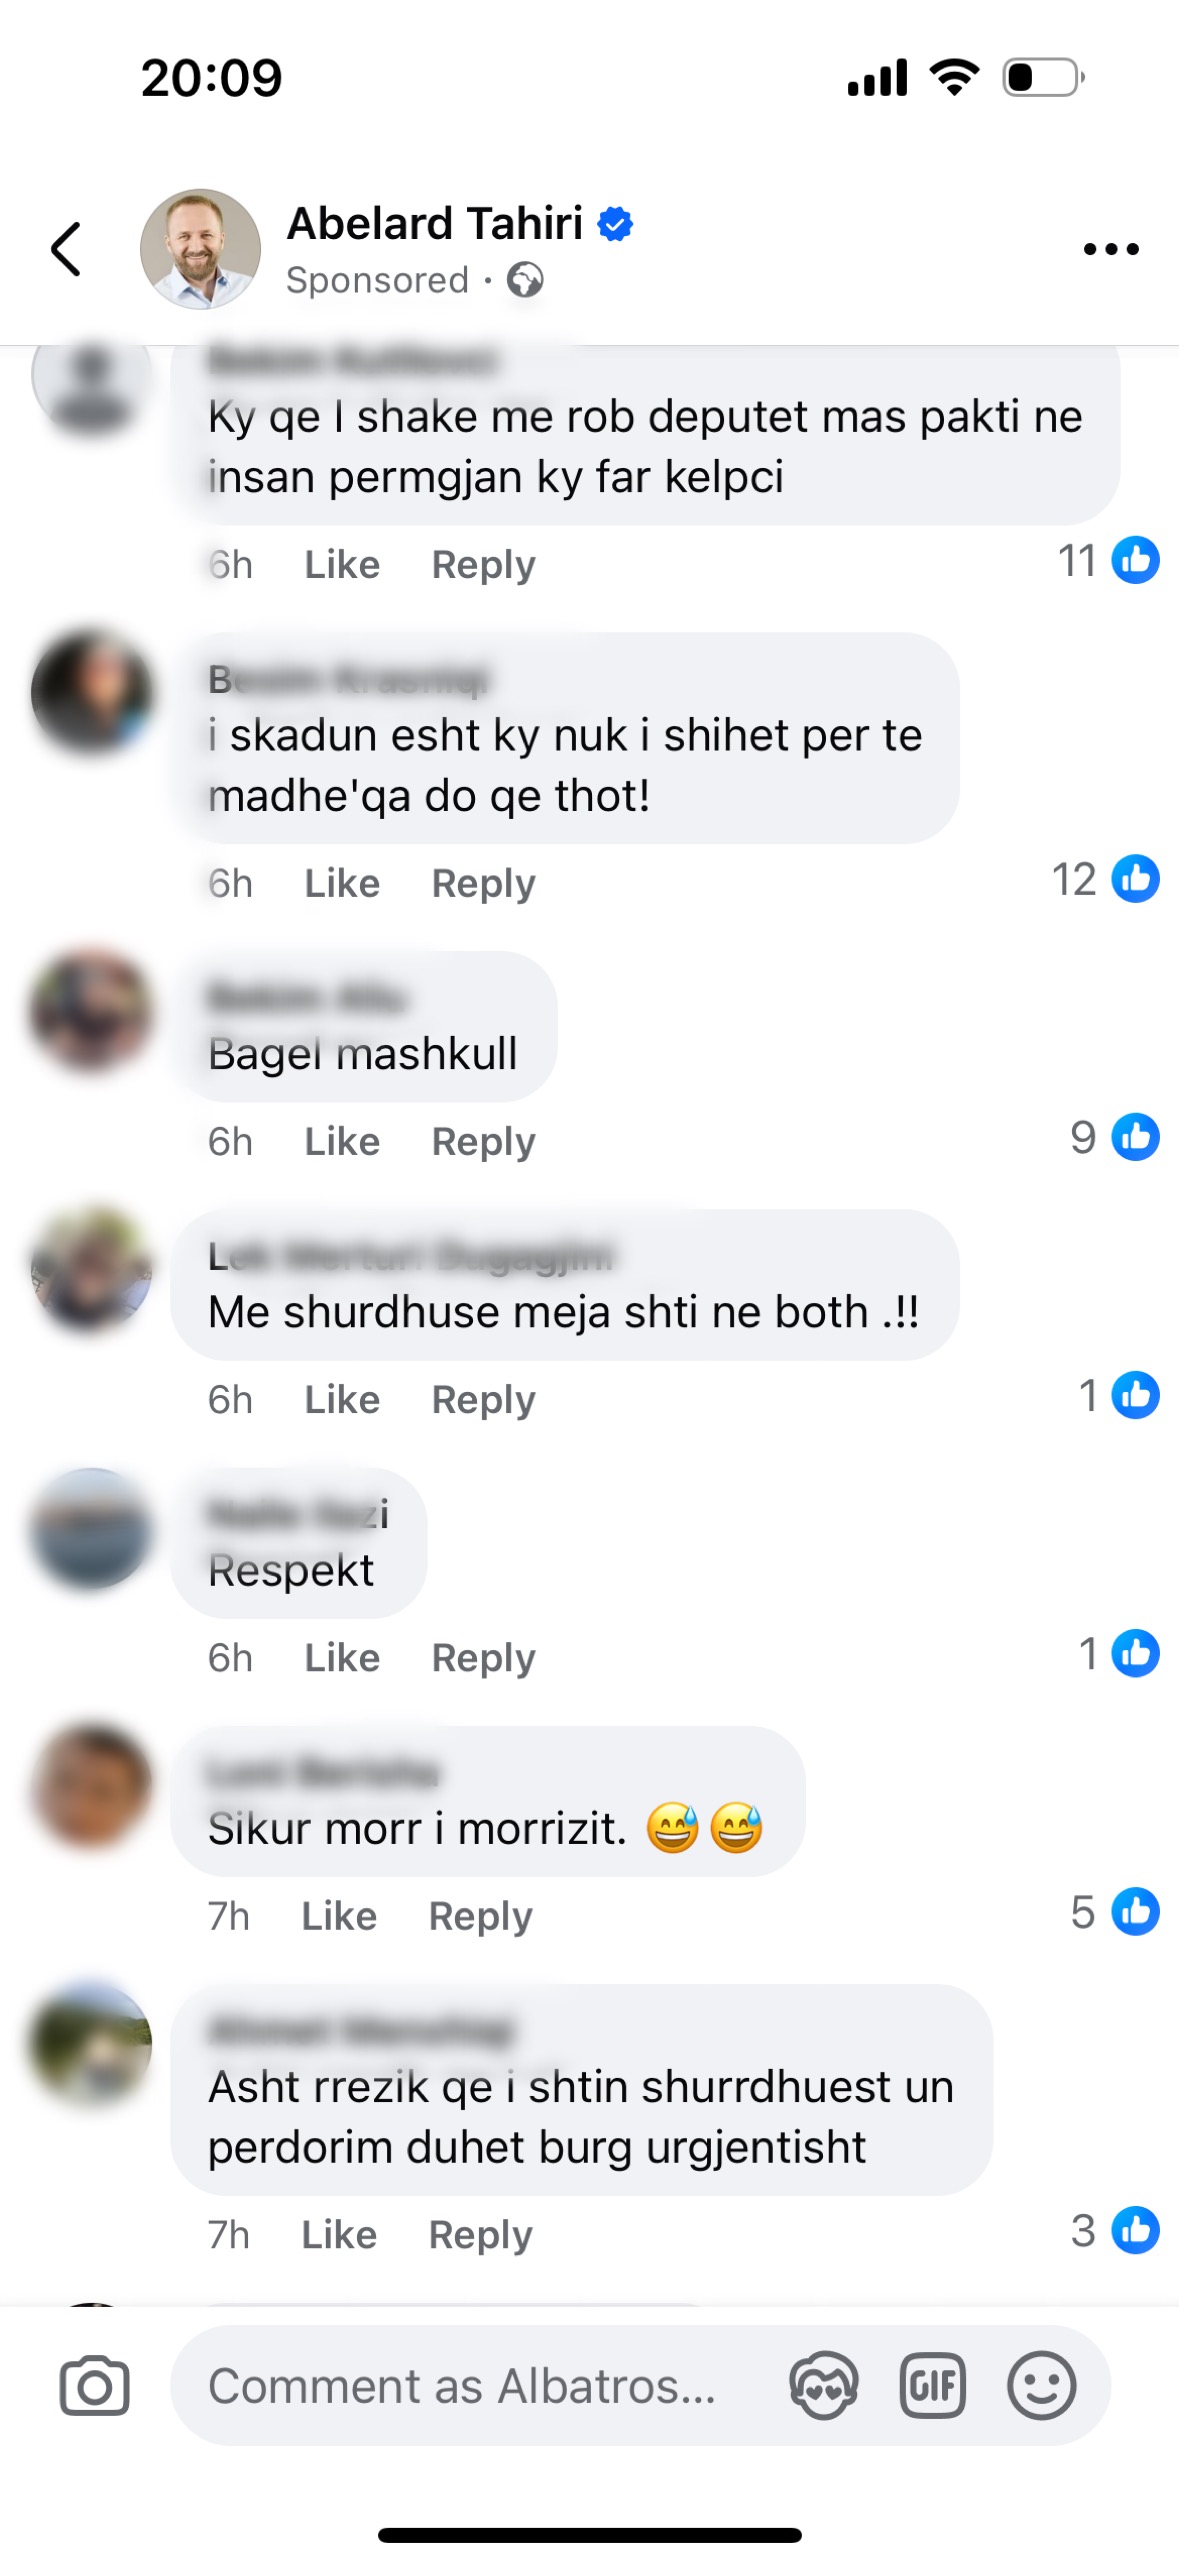
Task: Reply to 'Asht rrezik qe i shtin' comment
Action: 480,2235
